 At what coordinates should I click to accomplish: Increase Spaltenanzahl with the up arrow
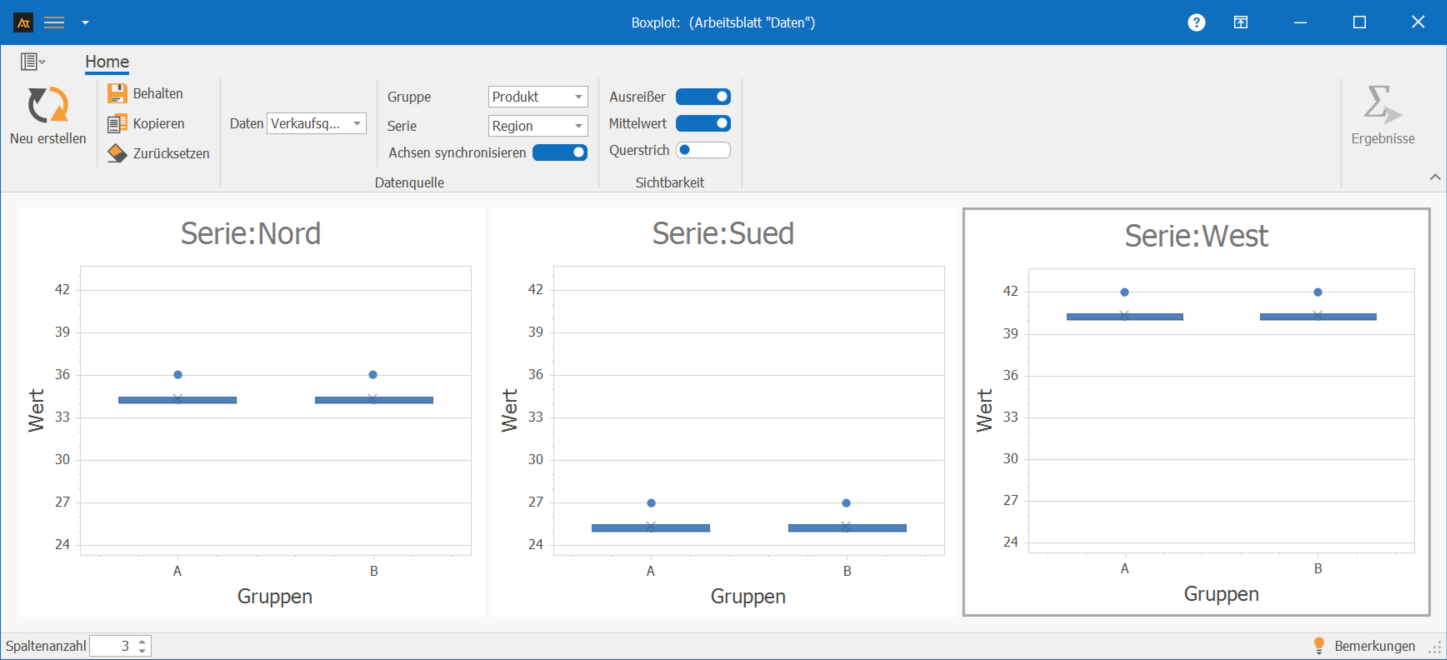(143, 642)
